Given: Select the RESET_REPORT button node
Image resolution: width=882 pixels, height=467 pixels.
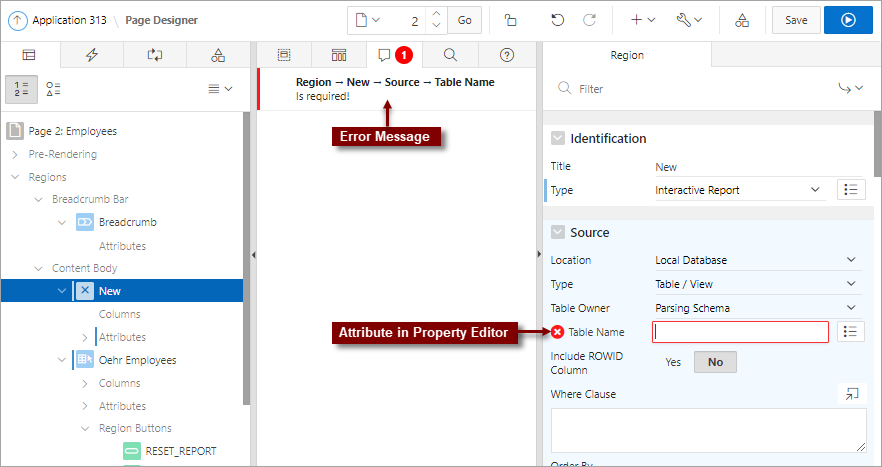Looking at the screenshot, I should (181, 451).
